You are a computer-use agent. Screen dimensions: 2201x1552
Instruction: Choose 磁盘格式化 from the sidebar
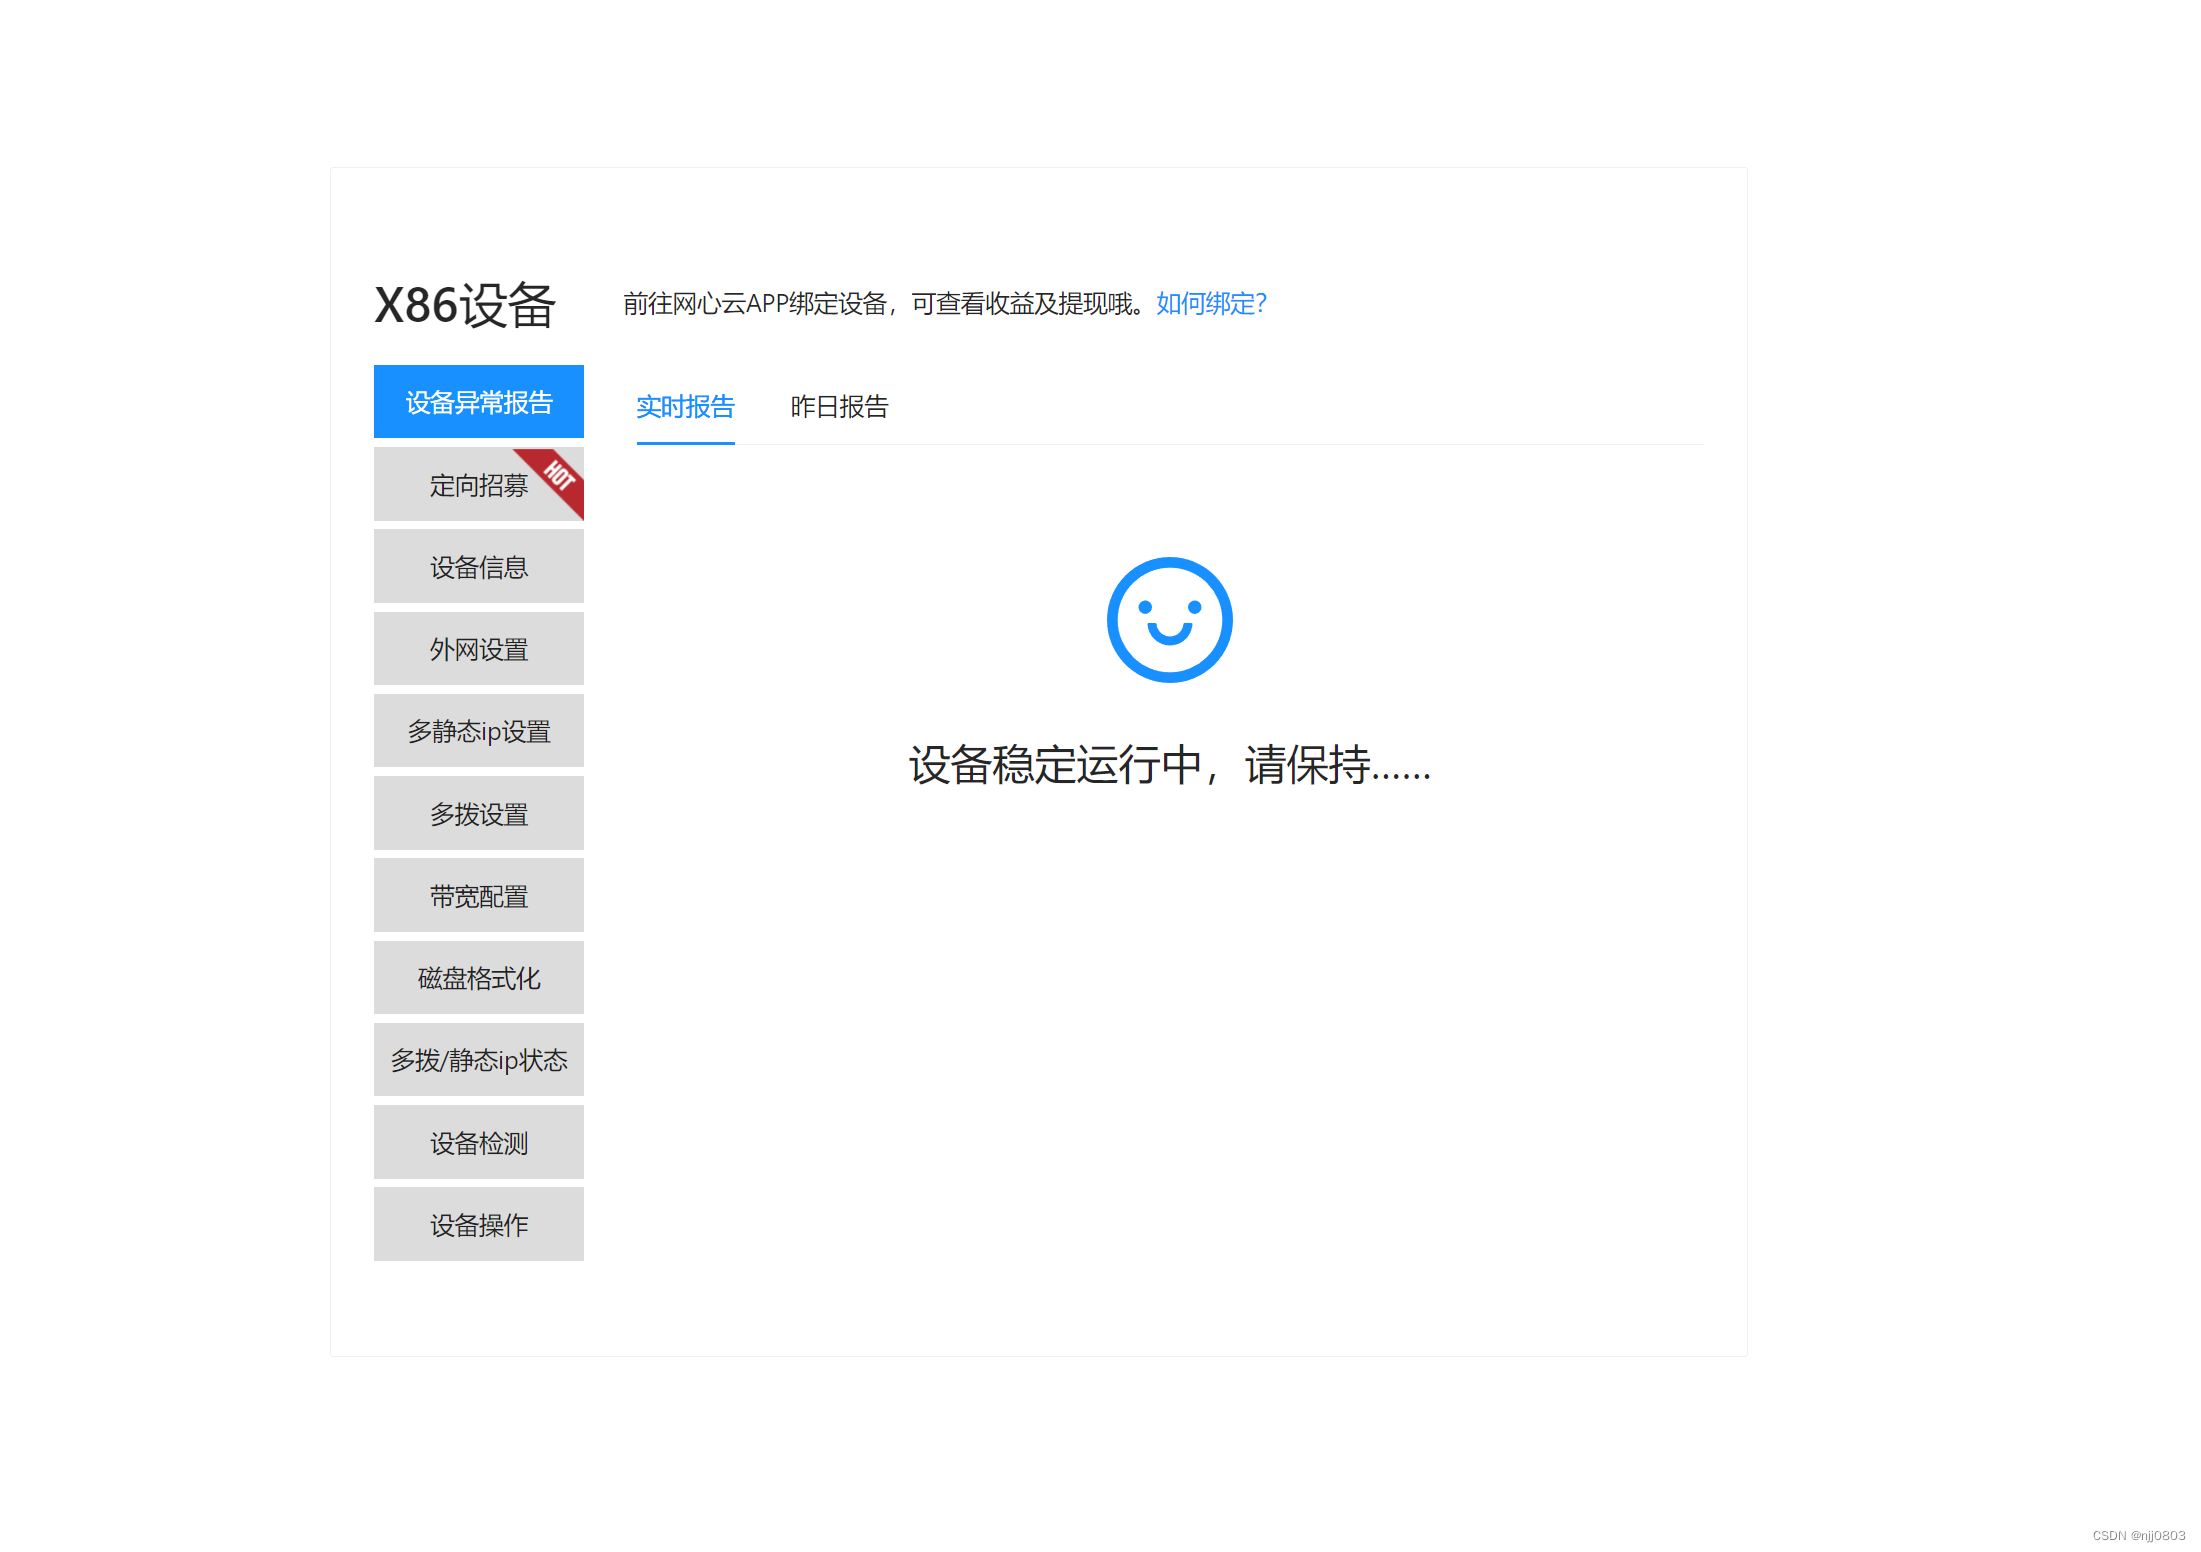click(478, 978)
